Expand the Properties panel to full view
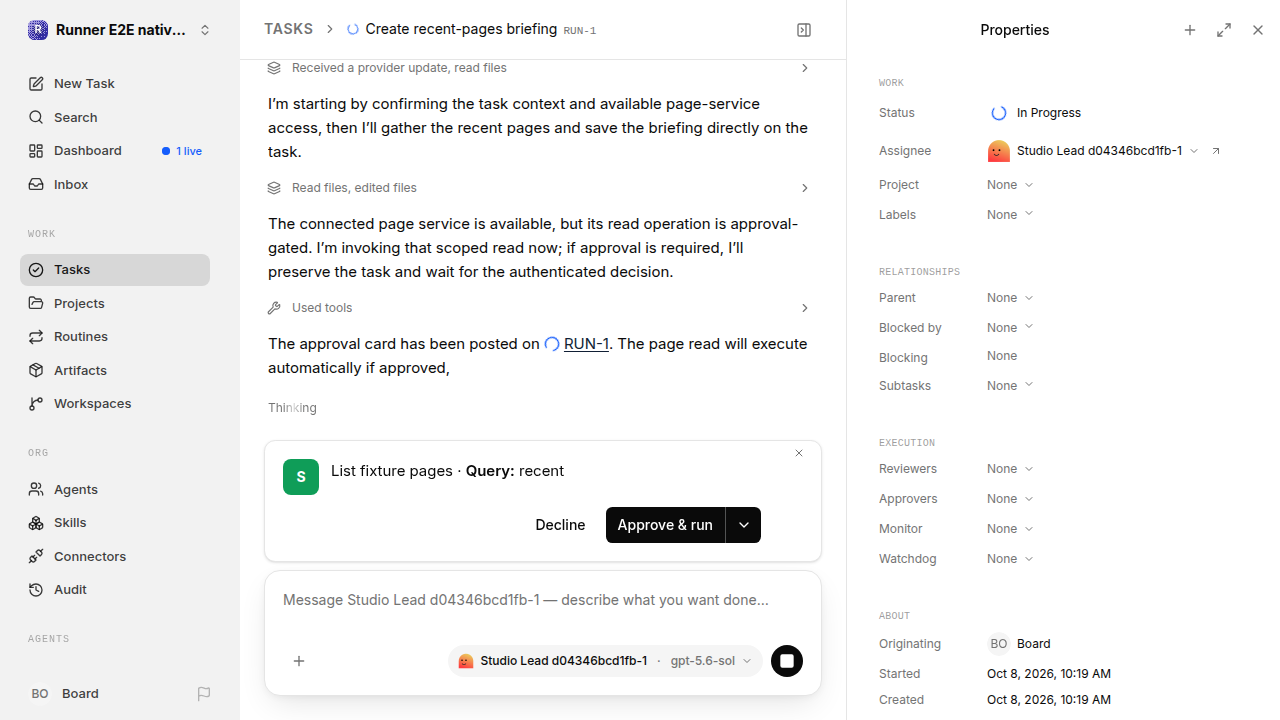Image resolution: width=1280 pixels, height=720 pixels. click(x=1224, y=30)
